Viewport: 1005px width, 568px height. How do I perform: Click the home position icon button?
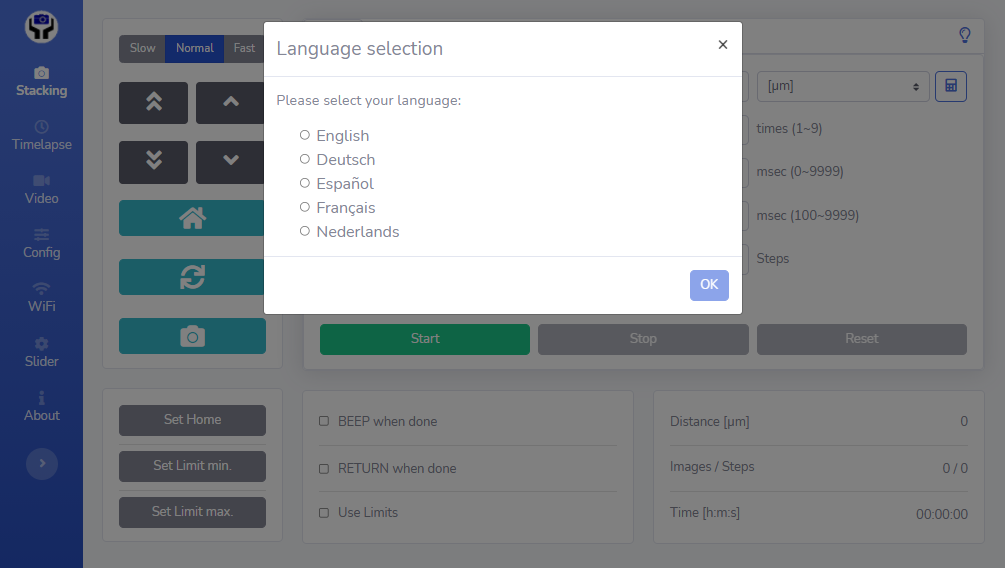(192, 218)
